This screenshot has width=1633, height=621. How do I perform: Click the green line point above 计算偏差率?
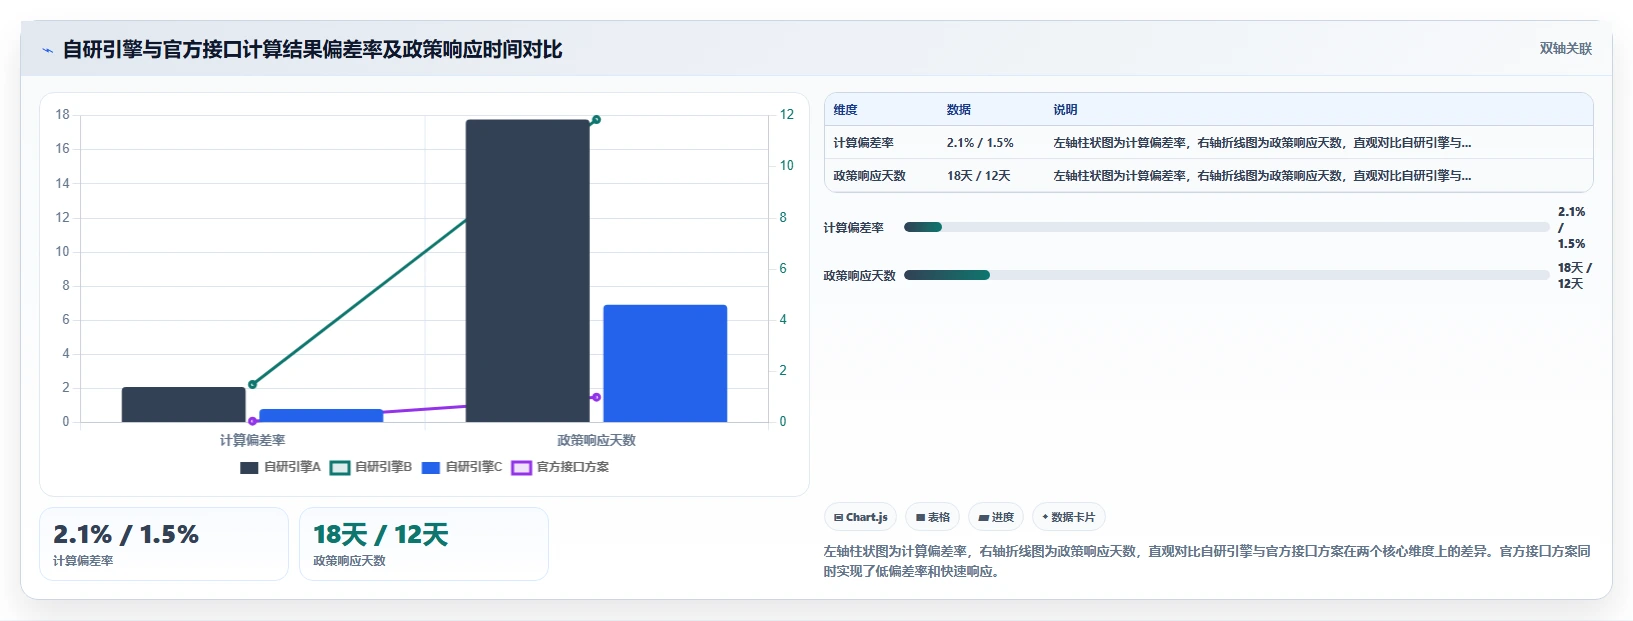252,384
